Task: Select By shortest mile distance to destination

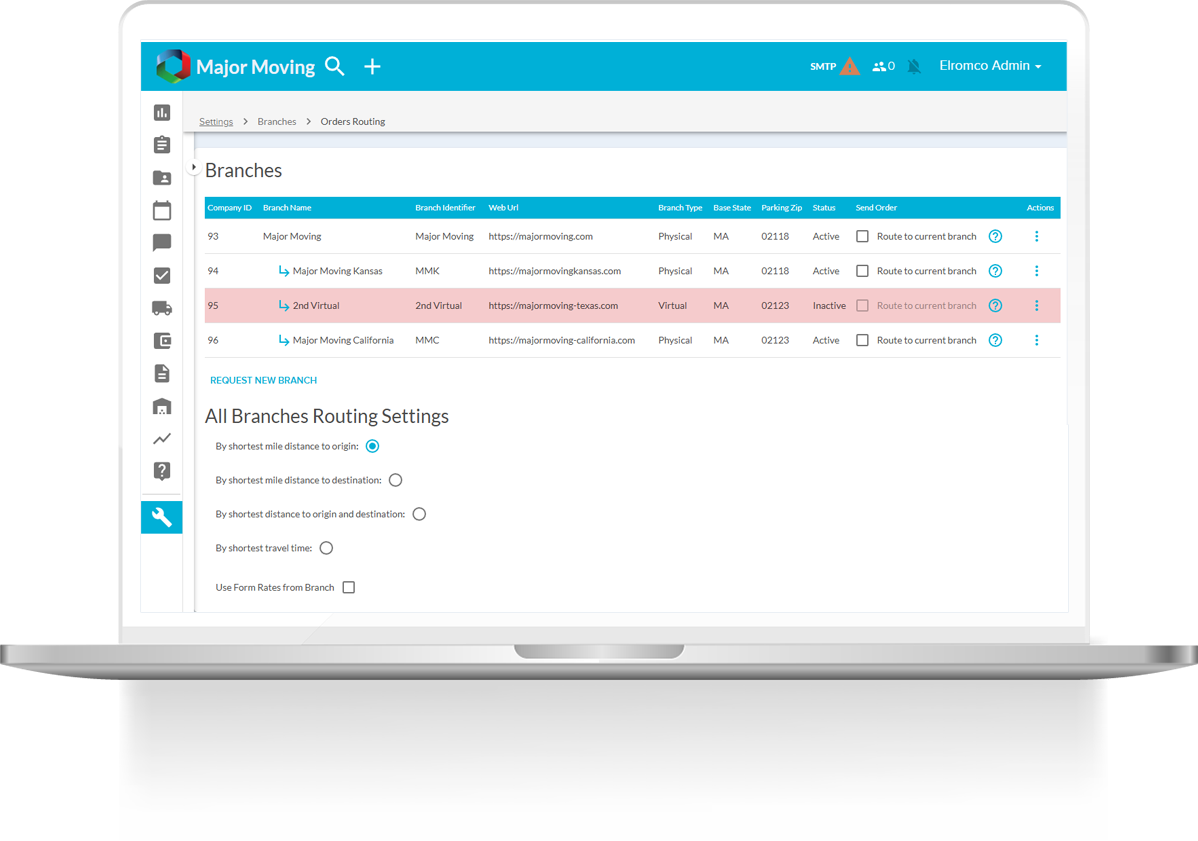Action: (396, 480)
